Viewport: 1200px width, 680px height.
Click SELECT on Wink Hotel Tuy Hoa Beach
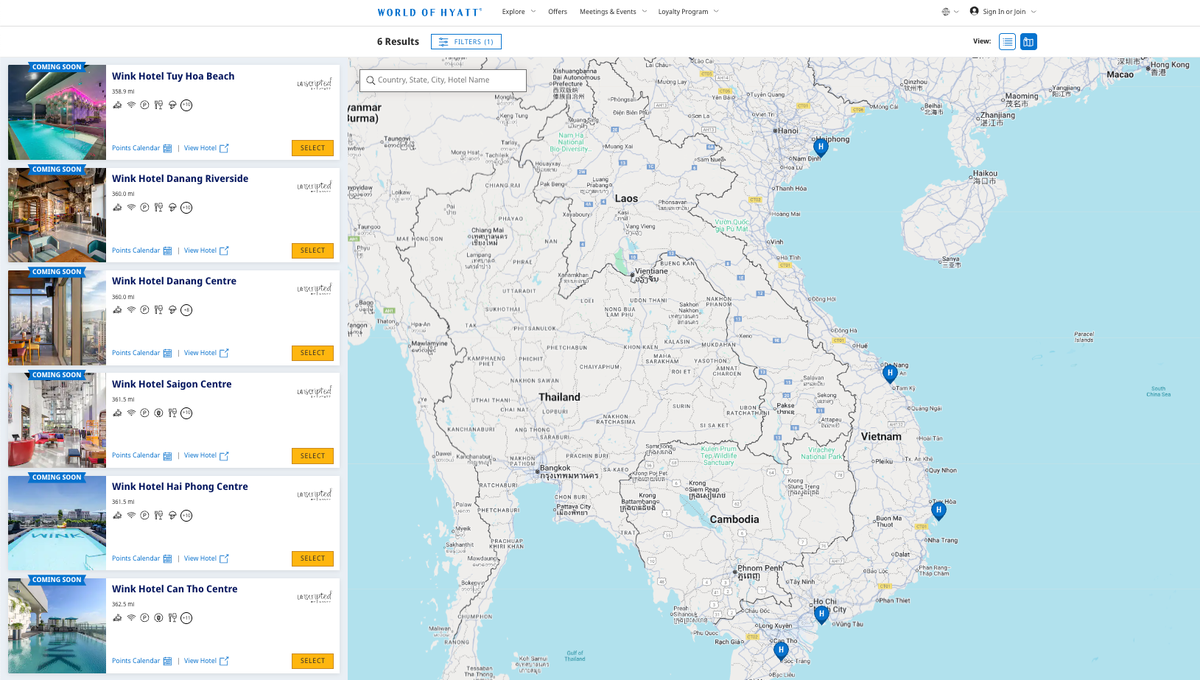[x=313, y=146]
